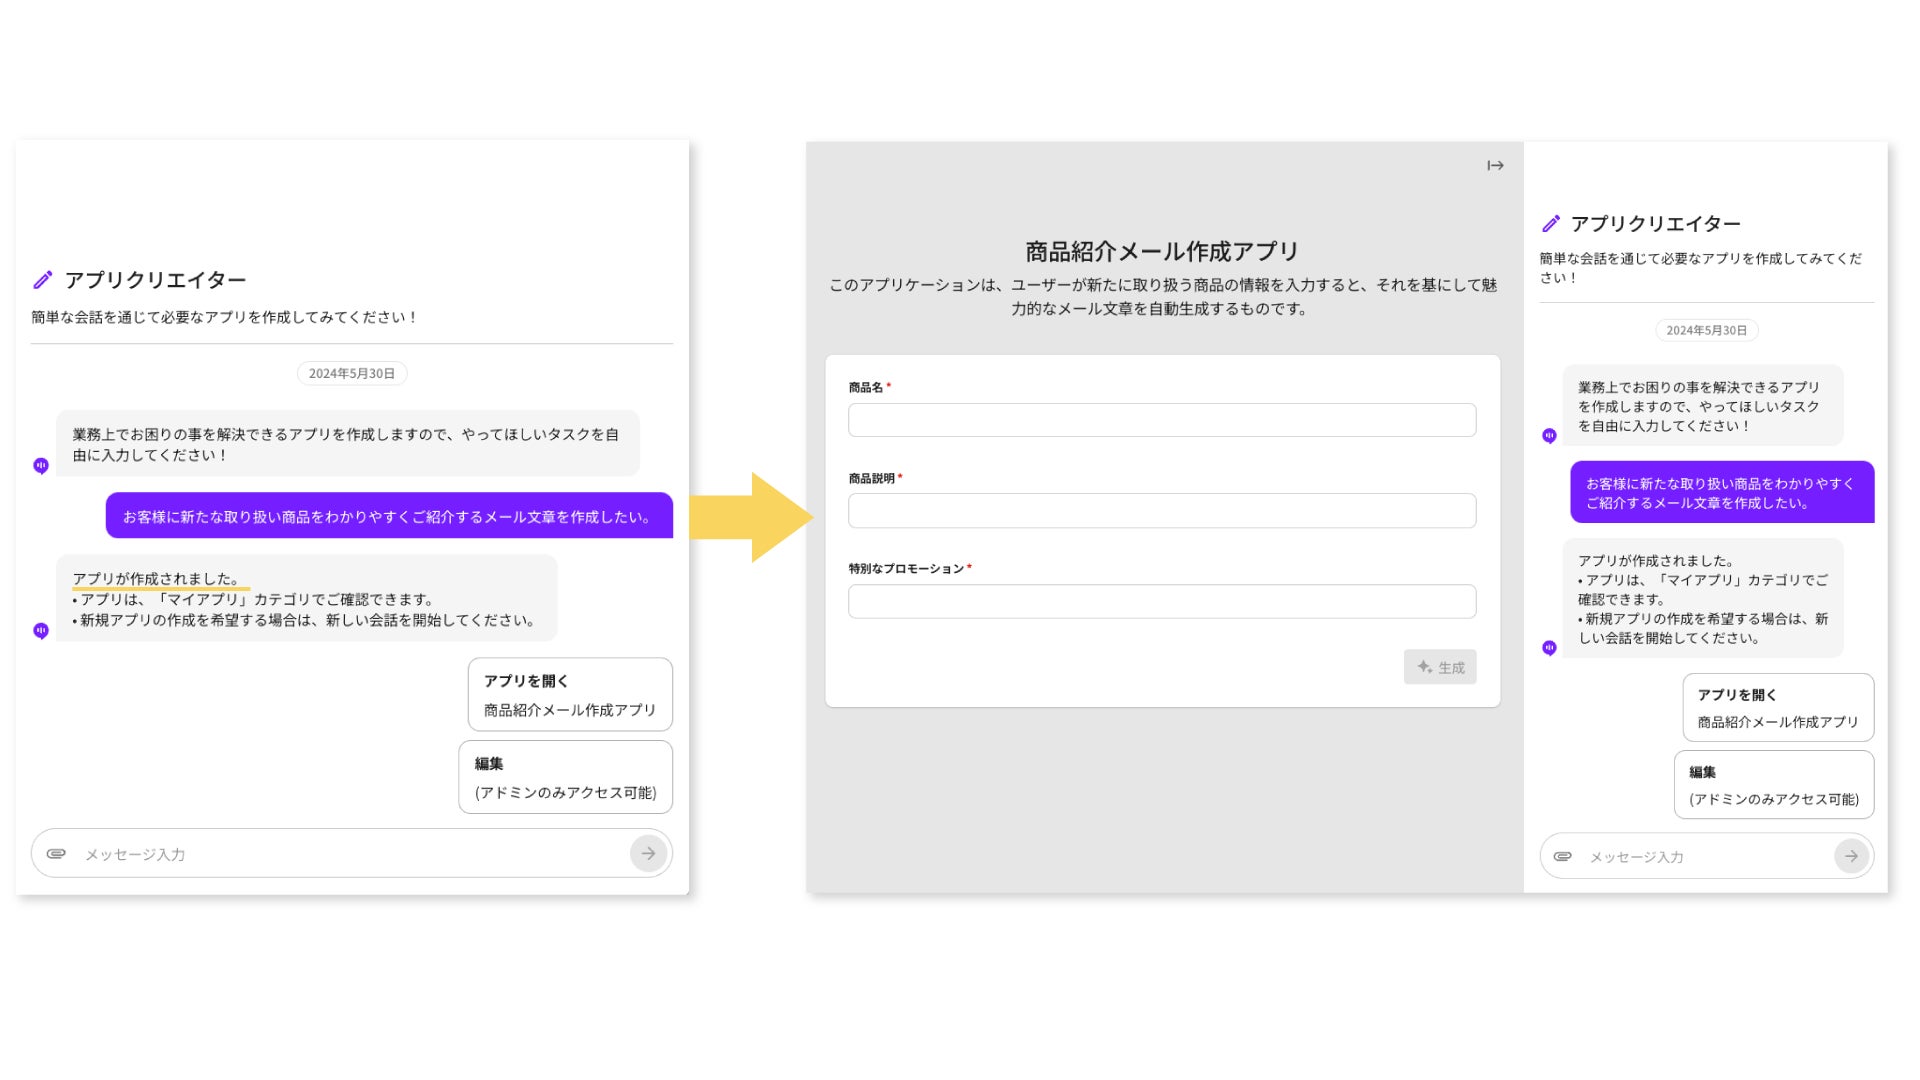Open app via right アプリを開く card
Image resolution: width=1920 pixels, height=1080 pixels.
point(1777,708)
